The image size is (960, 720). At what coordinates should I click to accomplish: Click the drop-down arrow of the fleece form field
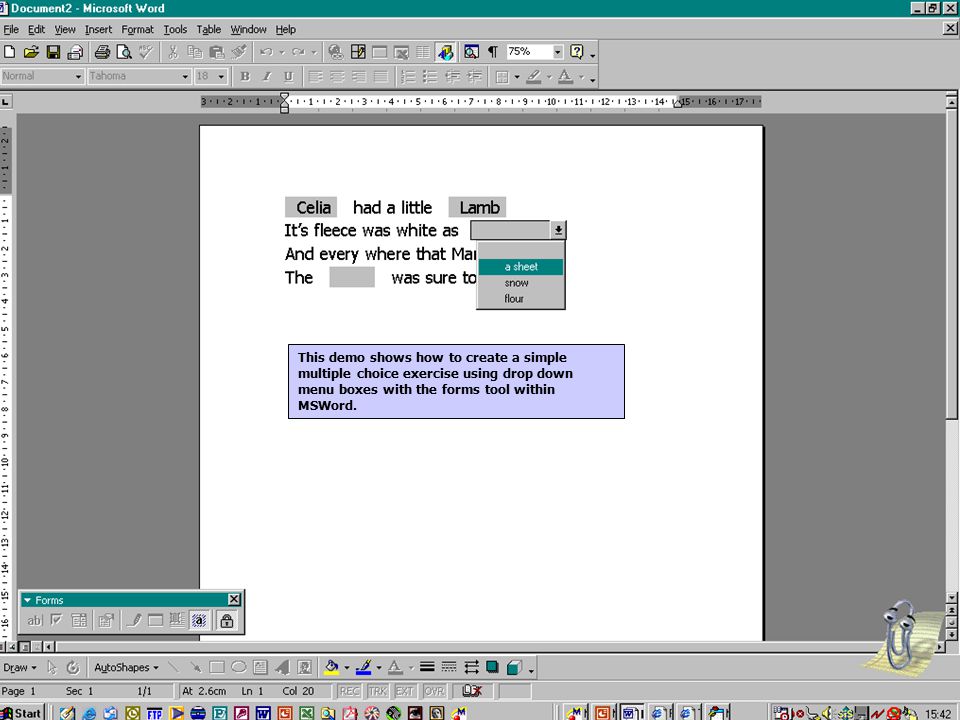coord(558,230)
